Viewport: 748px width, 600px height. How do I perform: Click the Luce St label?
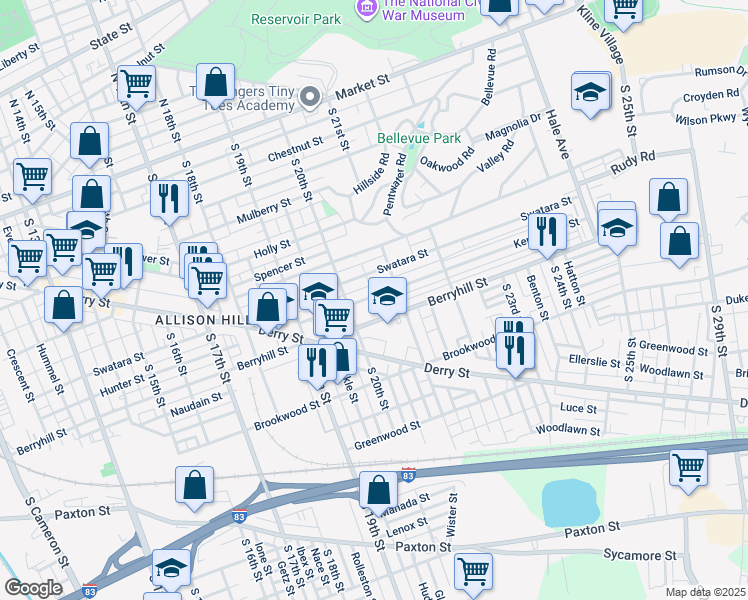pos(578,408)
